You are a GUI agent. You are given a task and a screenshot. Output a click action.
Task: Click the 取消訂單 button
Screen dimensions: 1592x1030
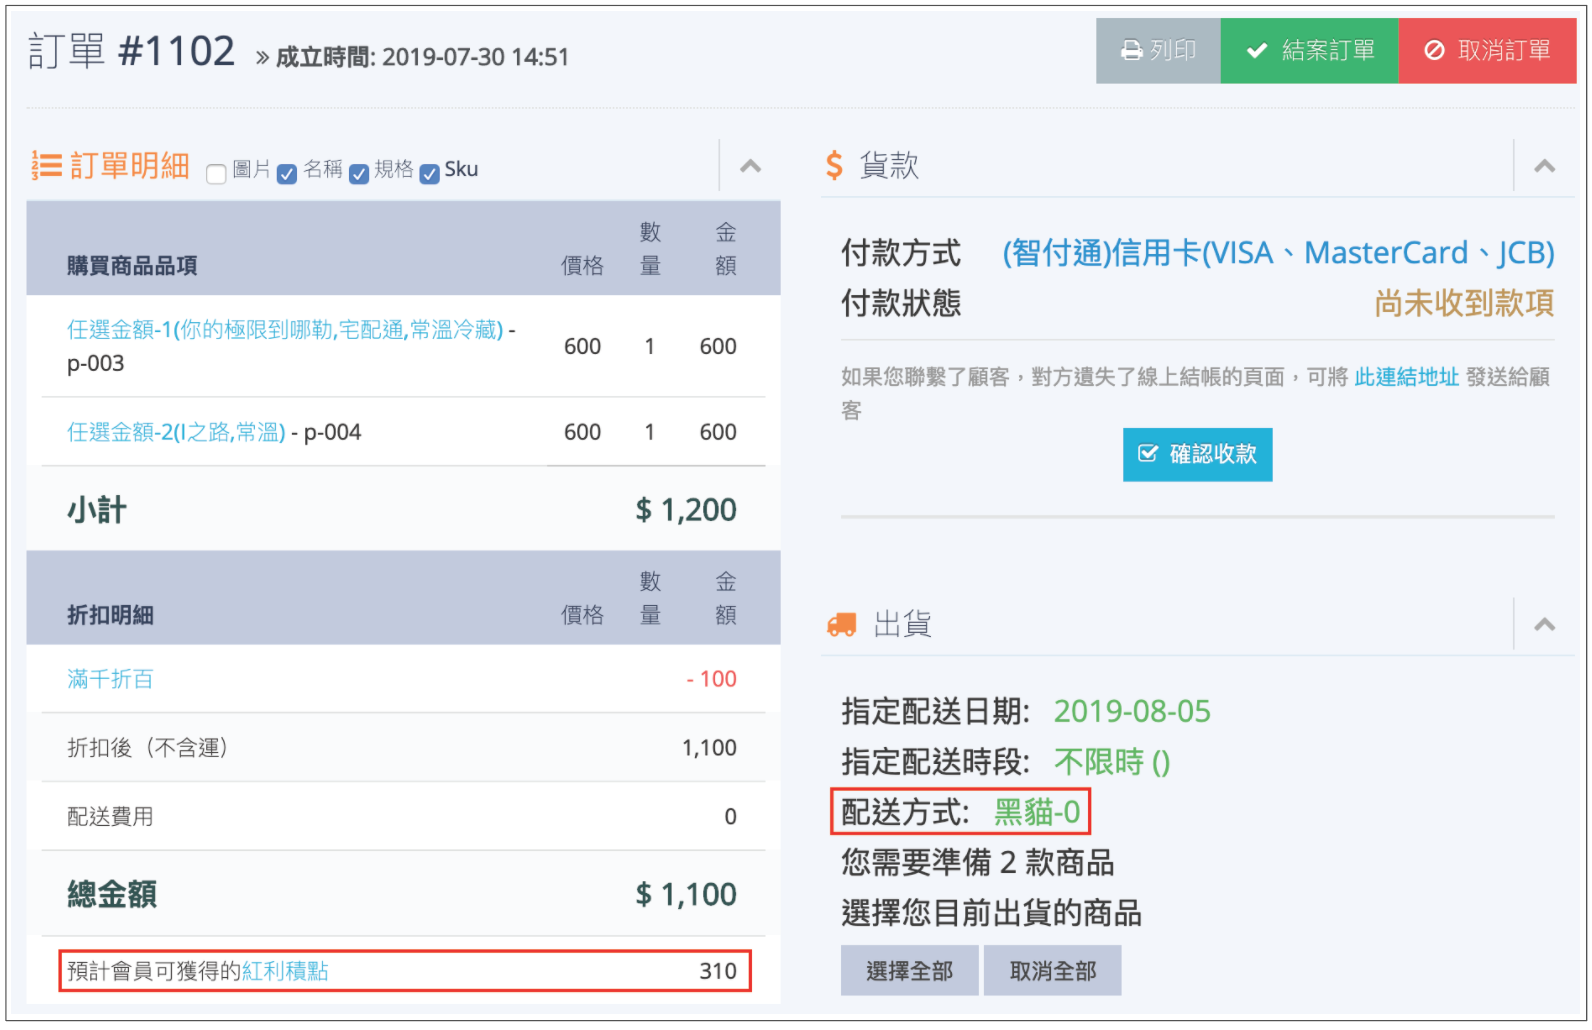(1487, 50)
